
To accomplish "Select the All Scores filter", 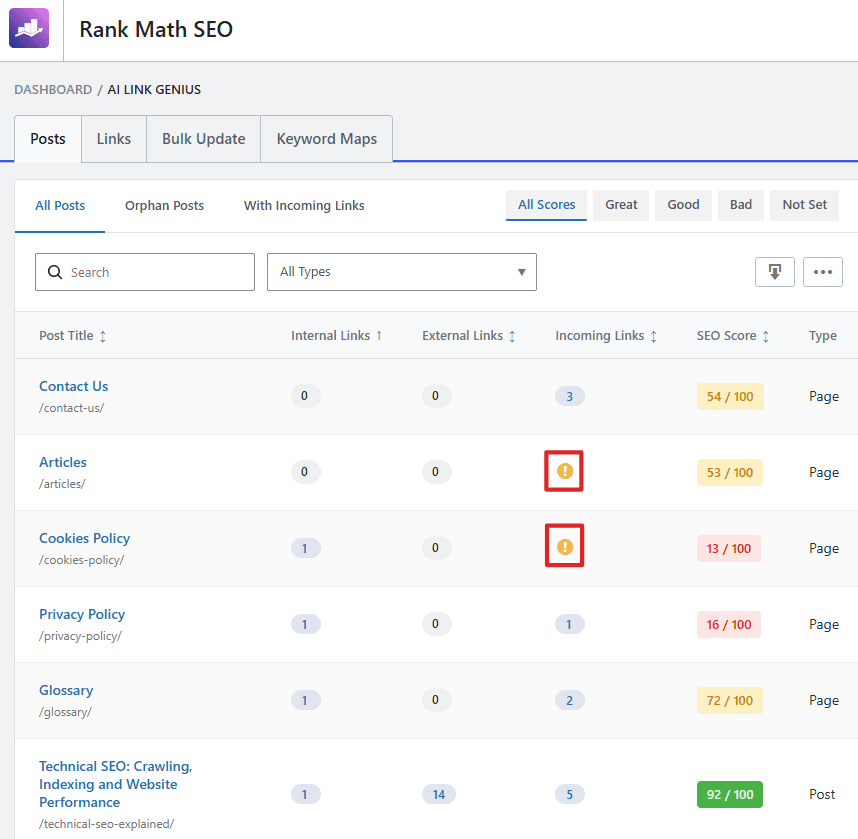I will point(546,205).
